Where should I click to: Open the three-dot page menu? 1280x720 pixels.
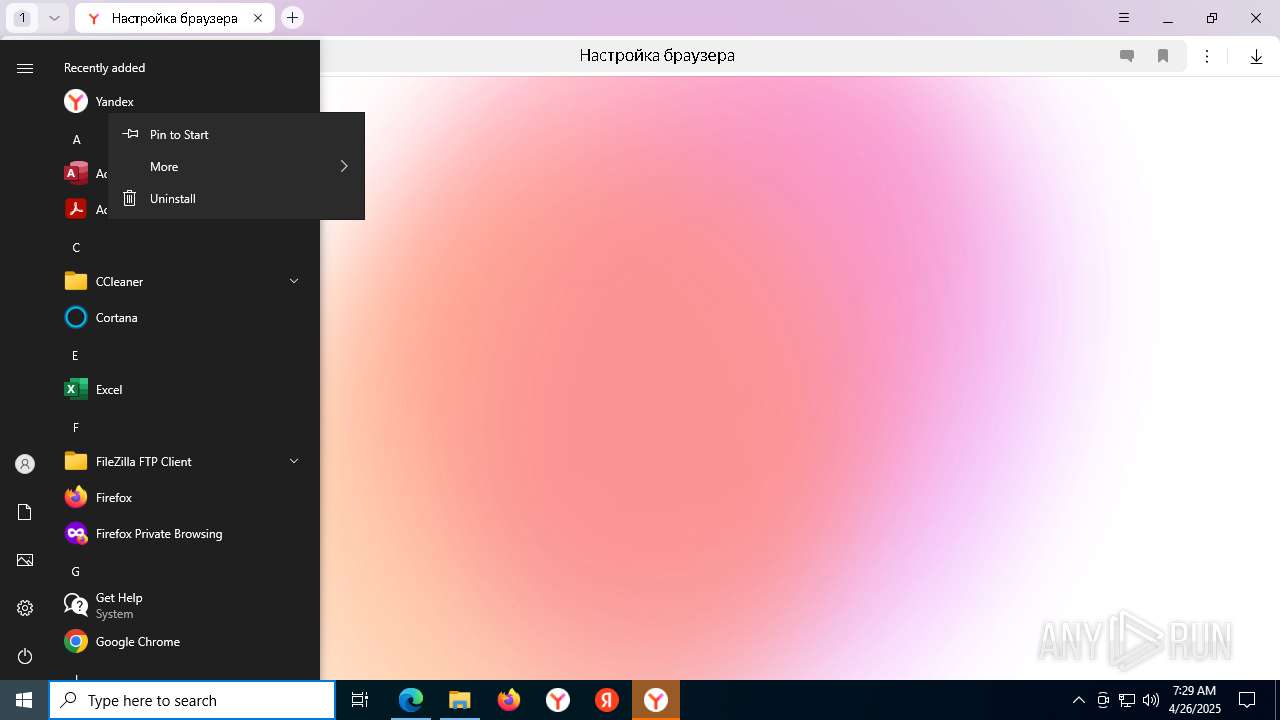coord(1207,56)
